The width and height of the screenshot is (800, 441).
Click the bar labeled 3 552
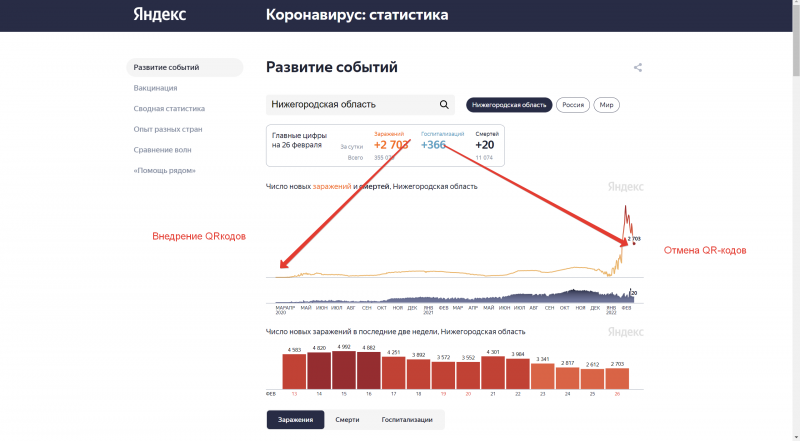click(468, 376)
